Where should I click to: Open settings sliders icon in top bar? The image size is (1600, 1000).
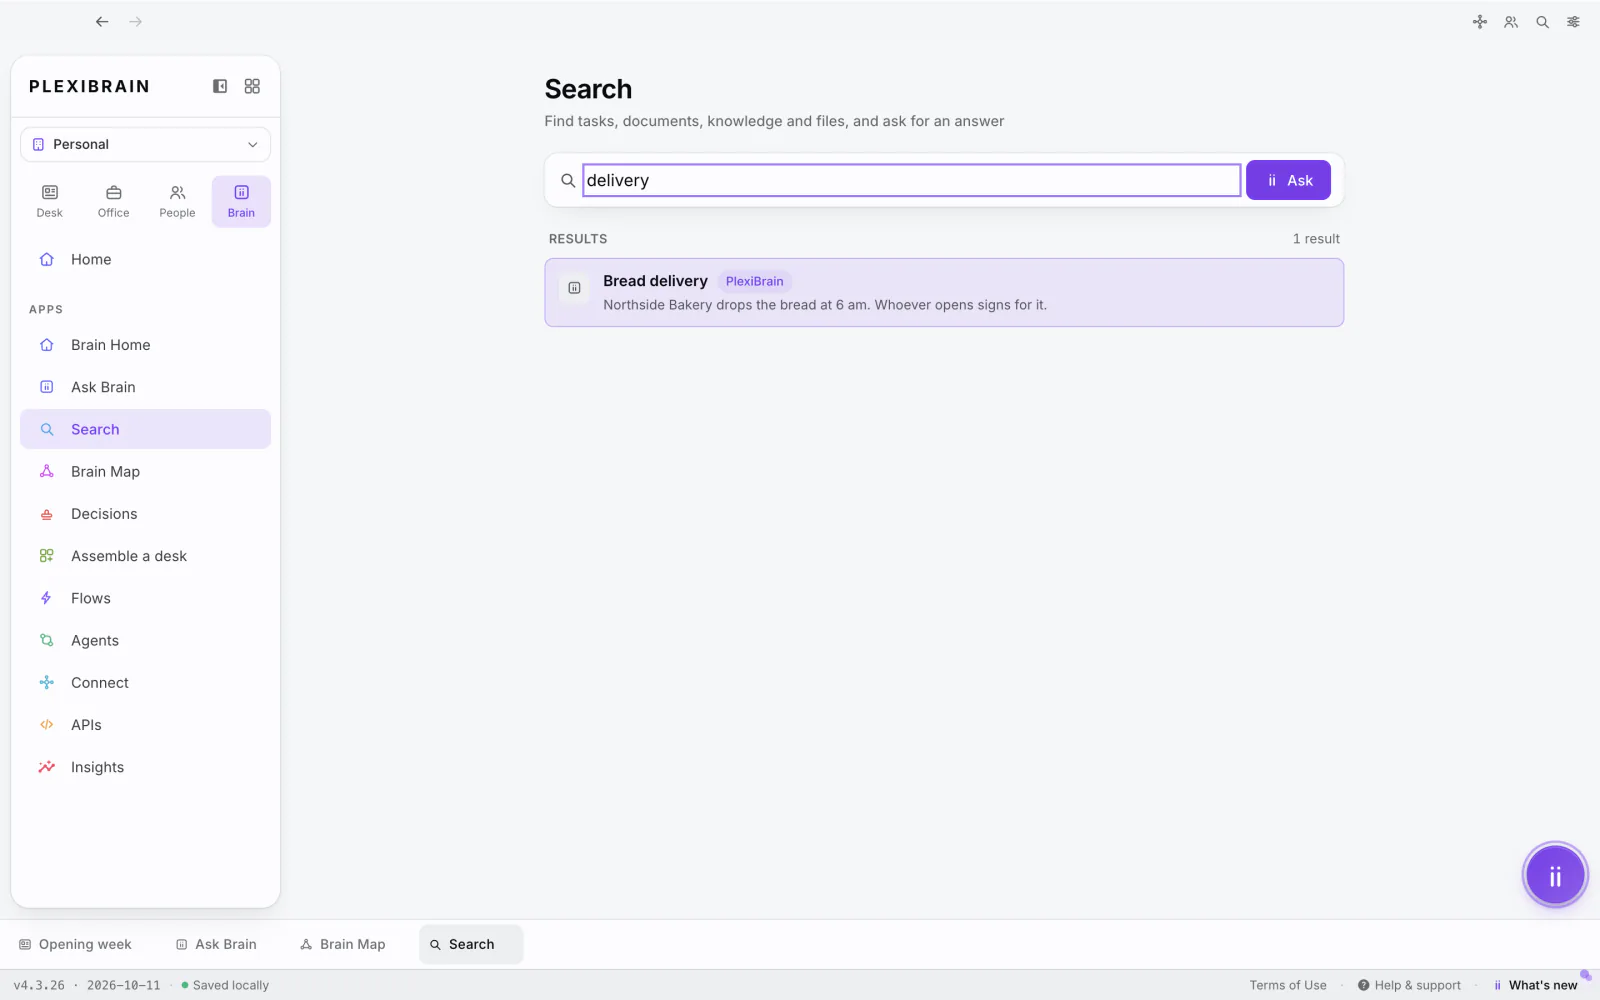[1574, 22]
